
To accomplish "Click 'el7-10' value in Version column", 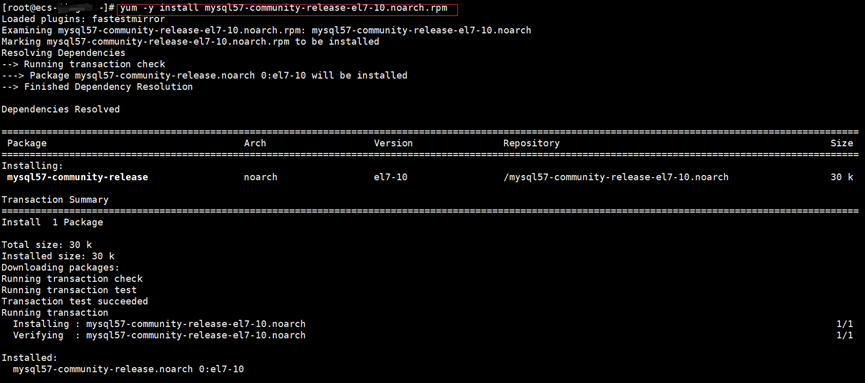I will (391, 177).
